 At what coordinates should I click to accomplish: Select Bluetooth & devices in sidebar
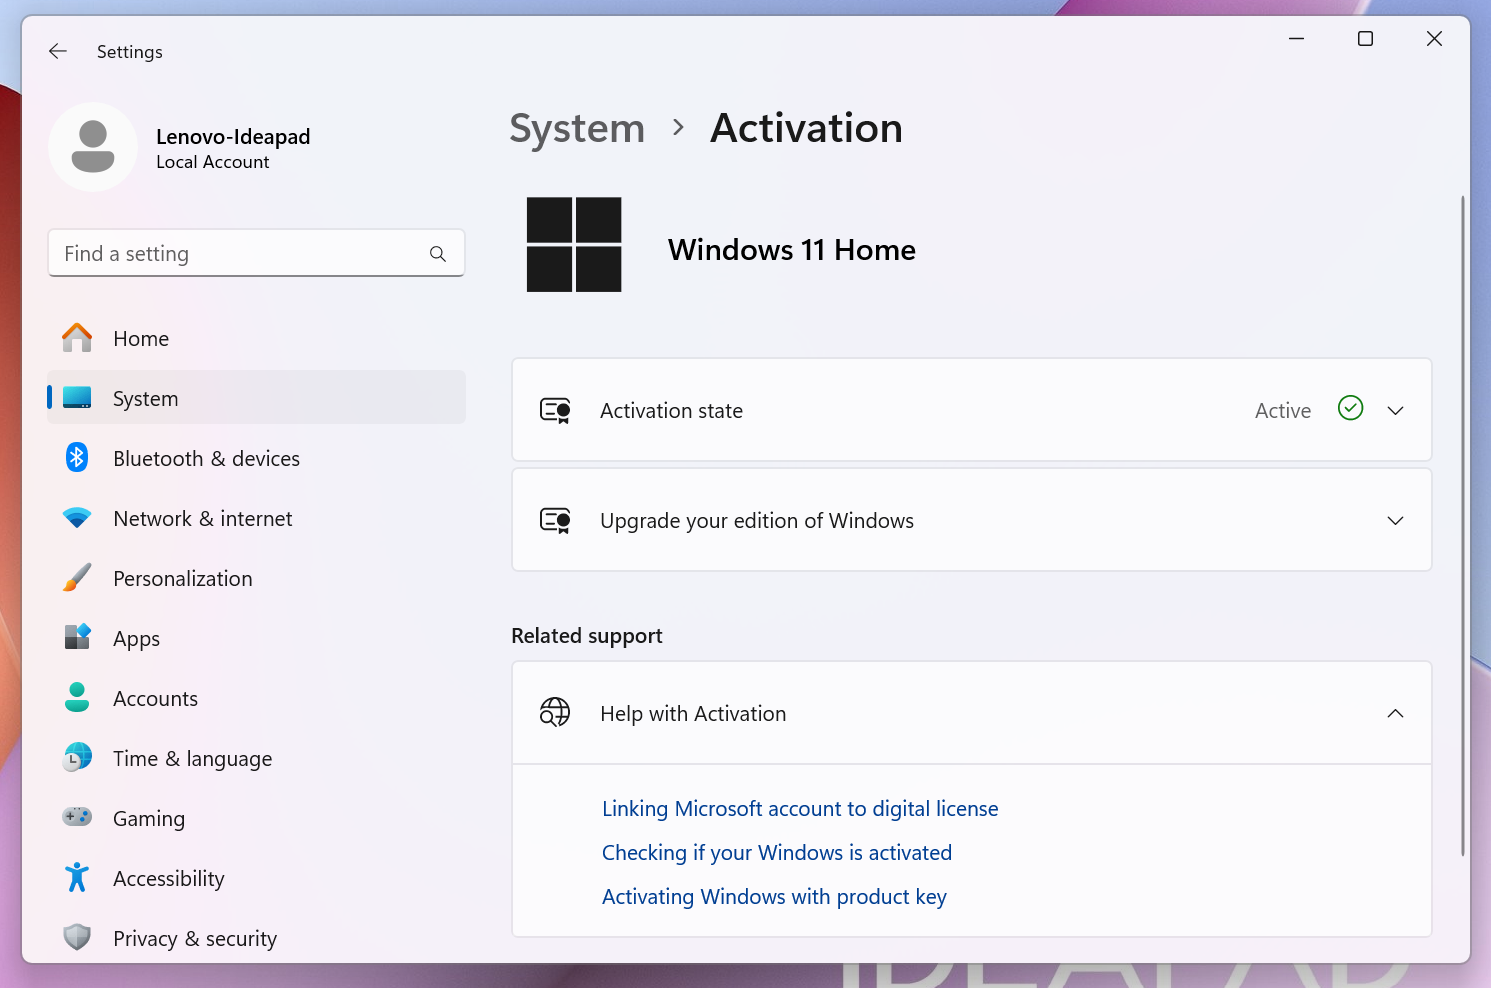256,458
